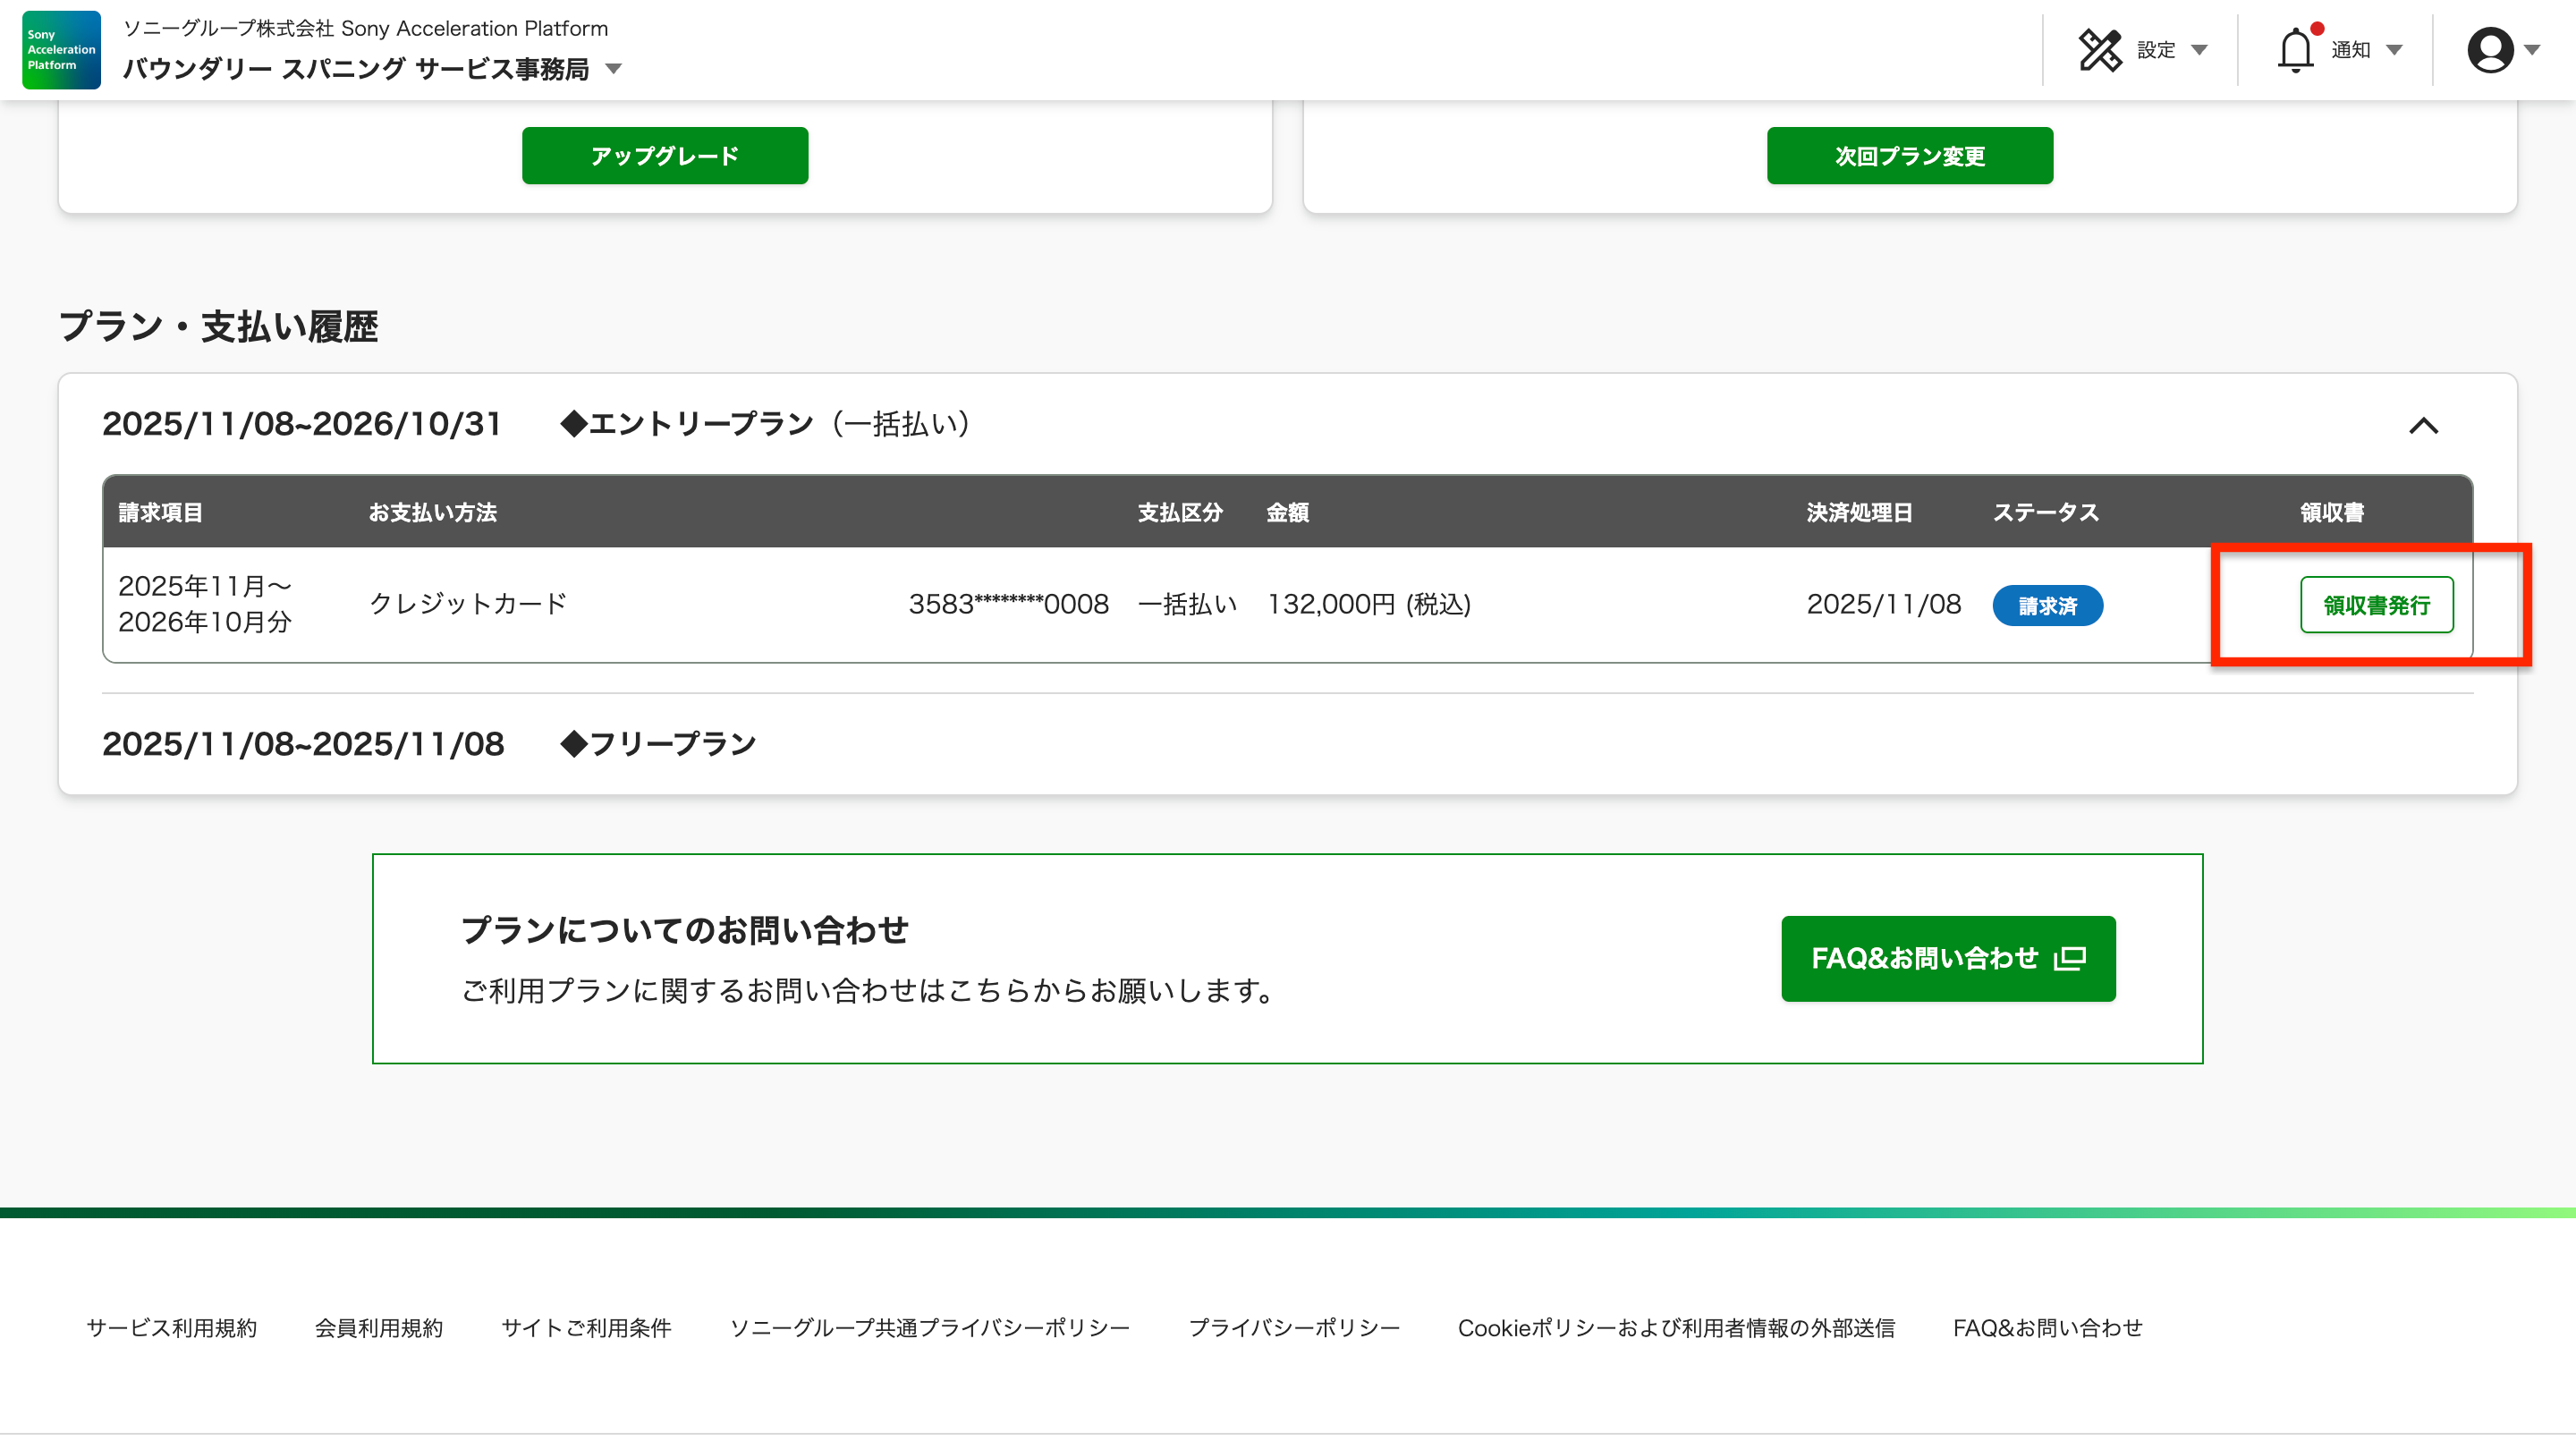Collapse the エントリープラン history row
2576x1449 pixels.
pyautogui.click(x=2423, y=426)
